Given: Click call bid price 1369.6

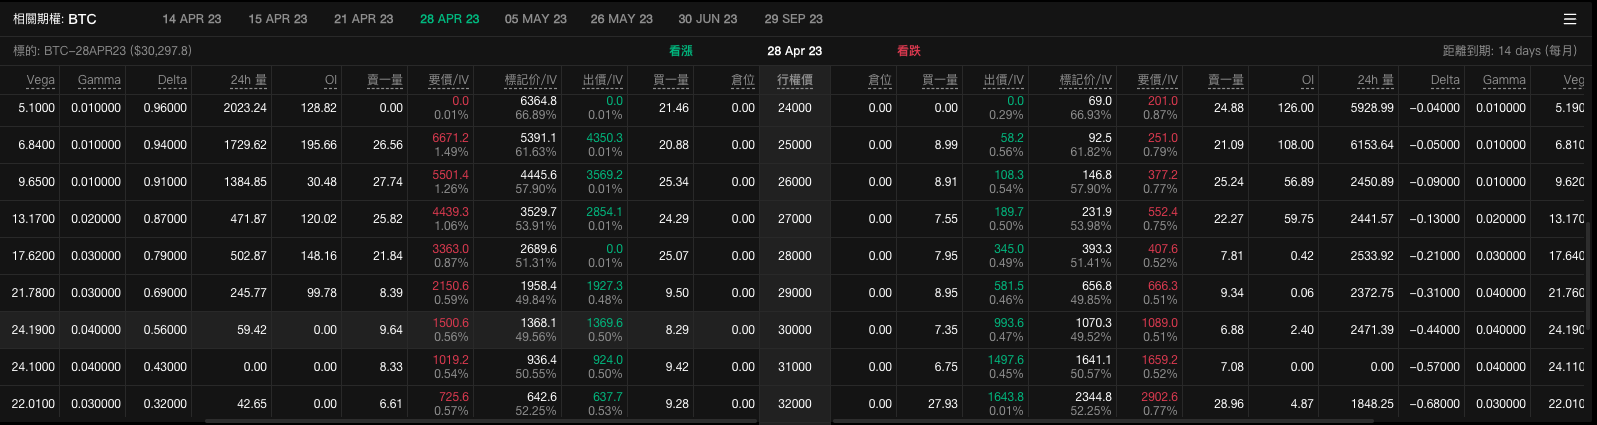Looking at the screenshot, I should (605, 323).
